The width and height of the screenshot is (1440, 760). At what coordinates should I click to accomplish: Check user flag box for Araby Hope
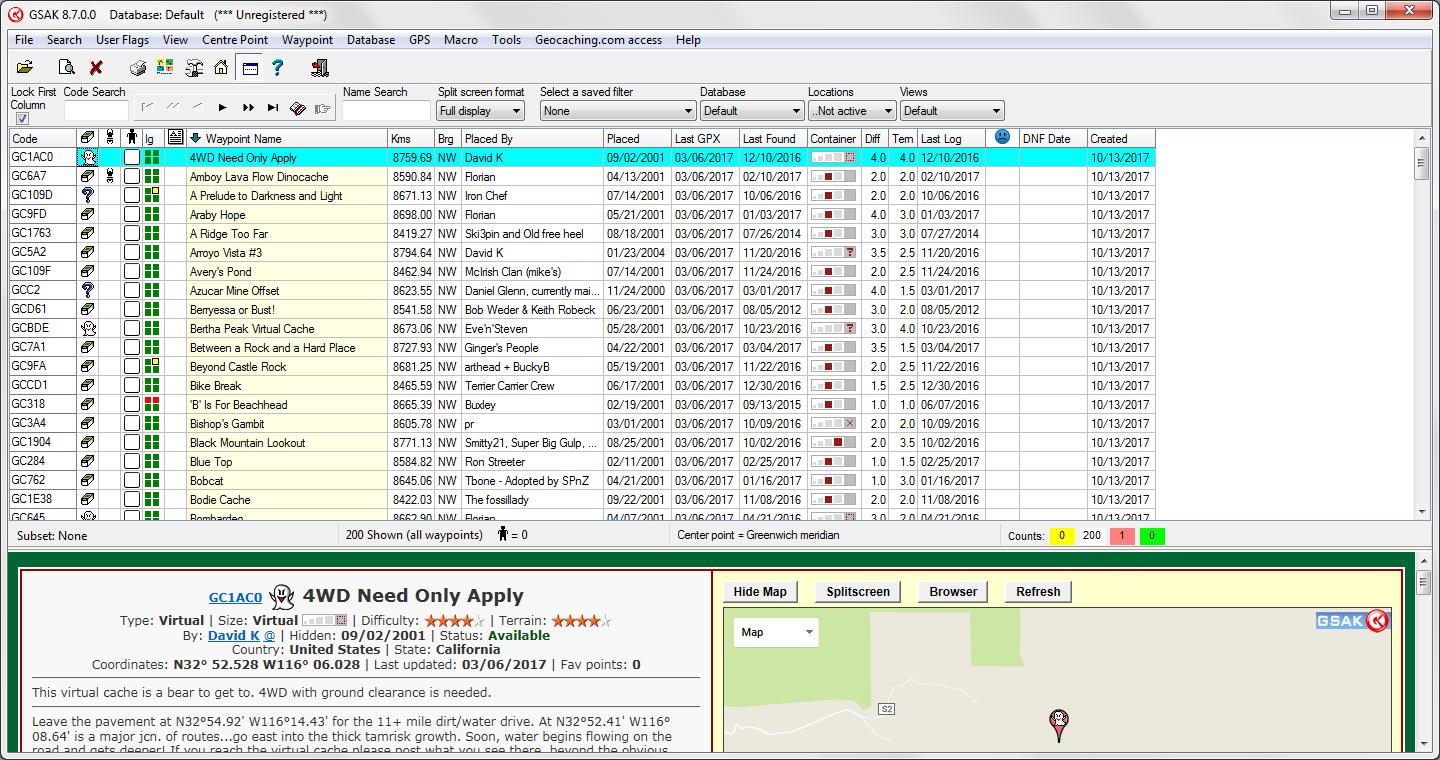coord(131,214)
